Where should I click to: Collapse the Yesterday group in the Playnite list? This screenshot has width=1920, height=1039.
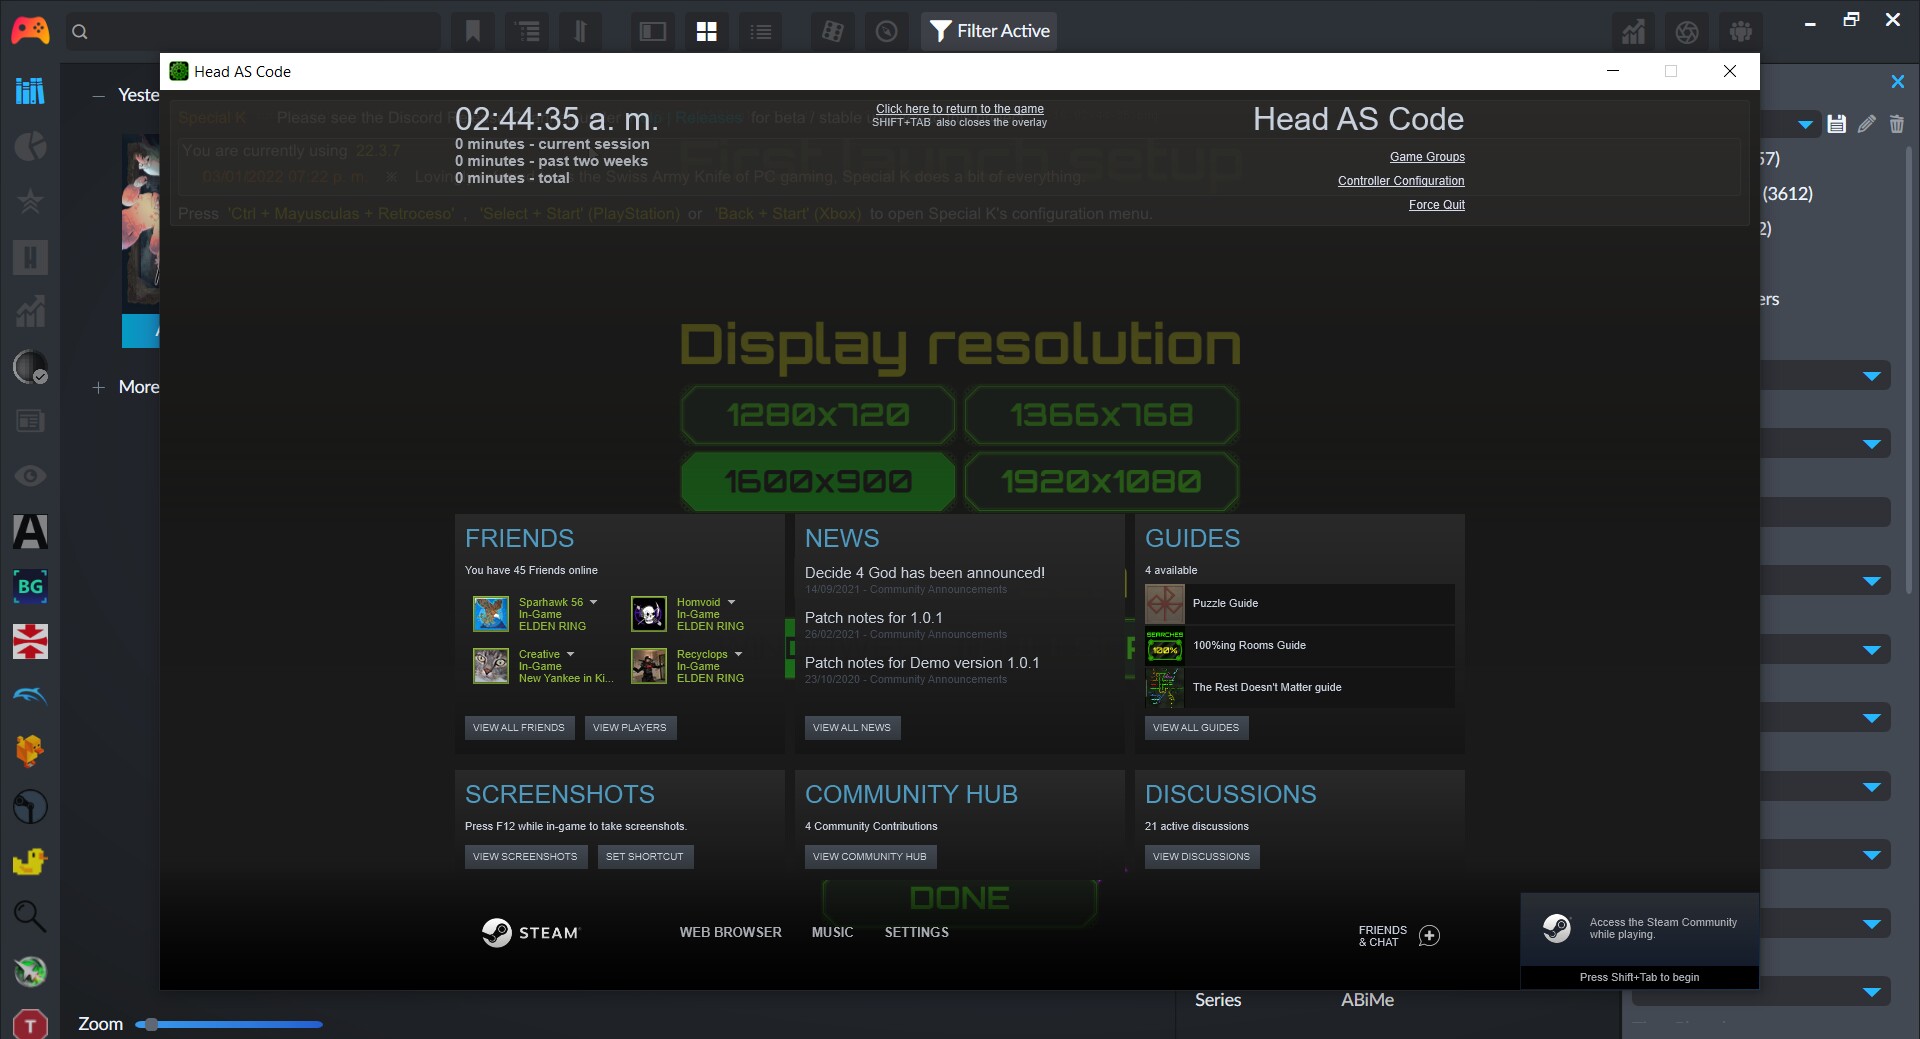coord(98,96)
